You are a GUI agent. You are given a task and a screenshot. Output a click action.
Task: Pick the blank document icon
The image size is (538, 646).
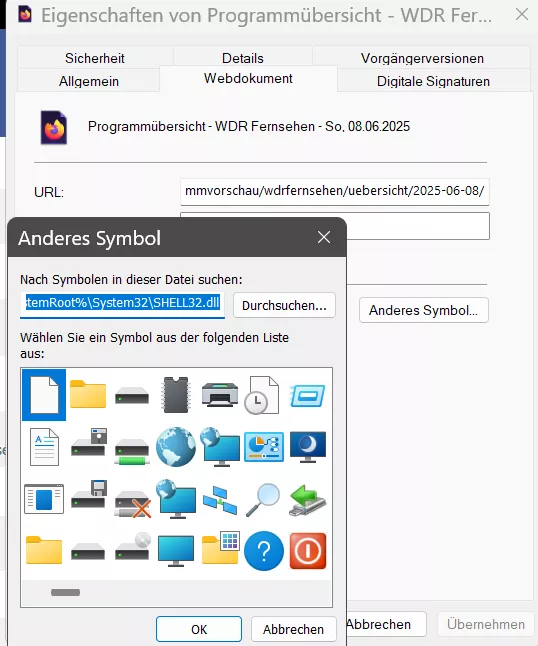[x=44, y=395]
